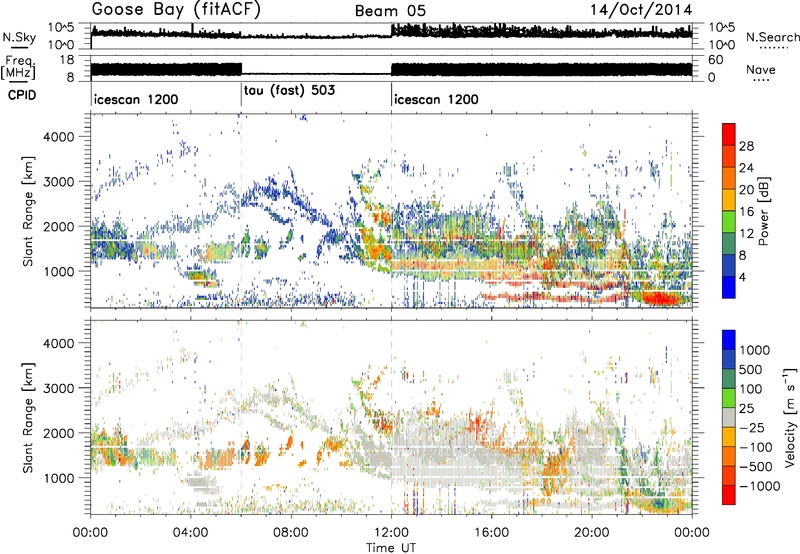Click the 'Goose Bay (fitACF)' title text
The height and width of the screenshot is (554, 800).
[x=176, y=10]
